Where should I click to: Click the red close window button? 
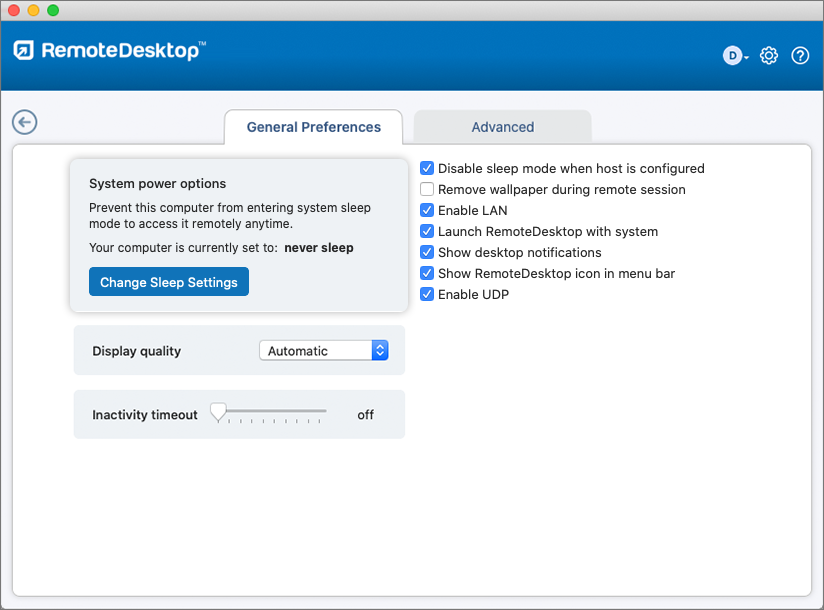coord(13,10)
